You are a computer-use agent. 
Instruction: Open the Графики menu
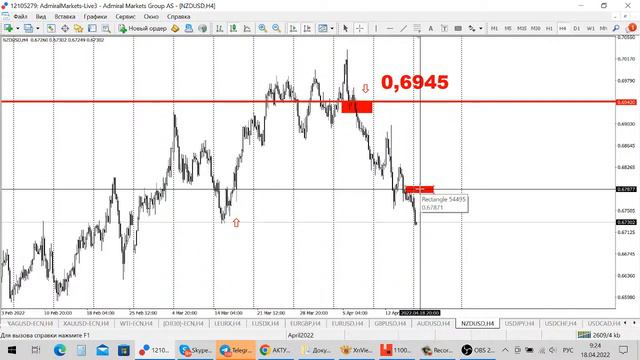click(x=95, y=17)
